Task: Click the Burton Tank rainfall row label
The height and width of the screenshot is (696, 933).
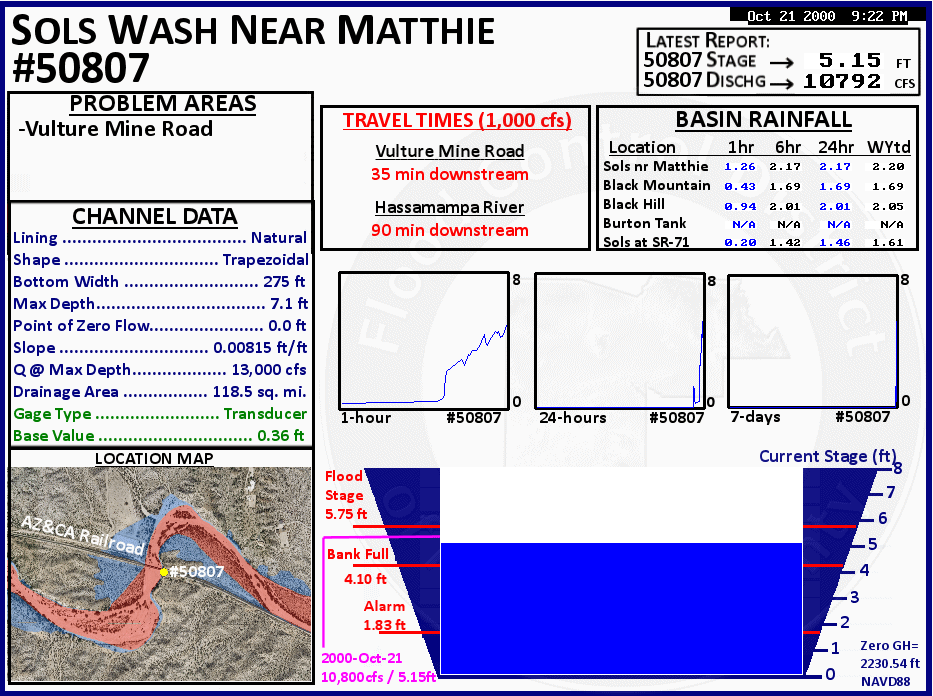Action: [644, 223]
